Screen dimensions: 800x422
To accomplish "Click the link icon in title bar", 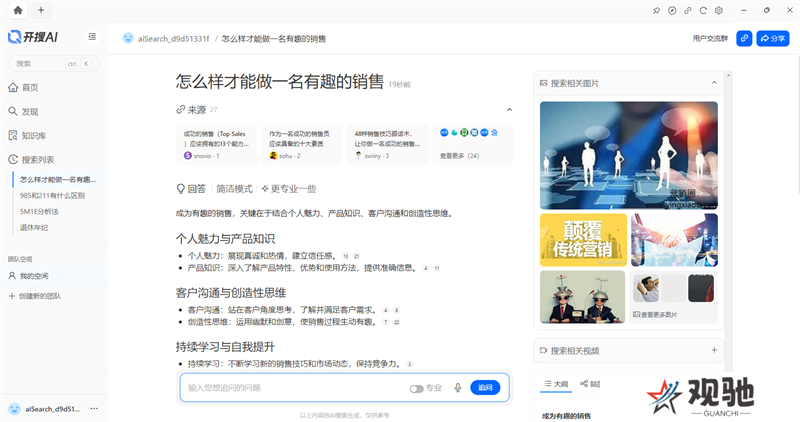I will [x=688, y=11].
